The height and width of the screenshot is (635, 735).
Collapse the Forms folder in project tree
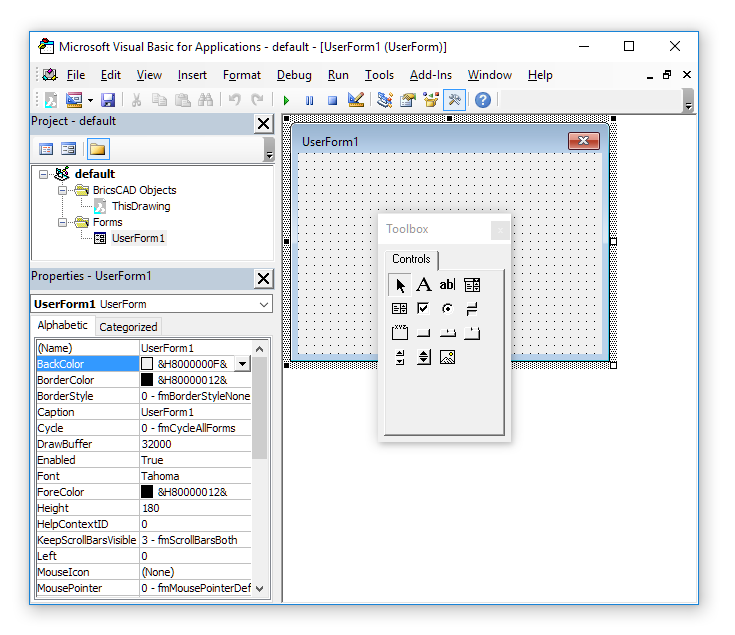pyautogui.click(x=63, y=222)
